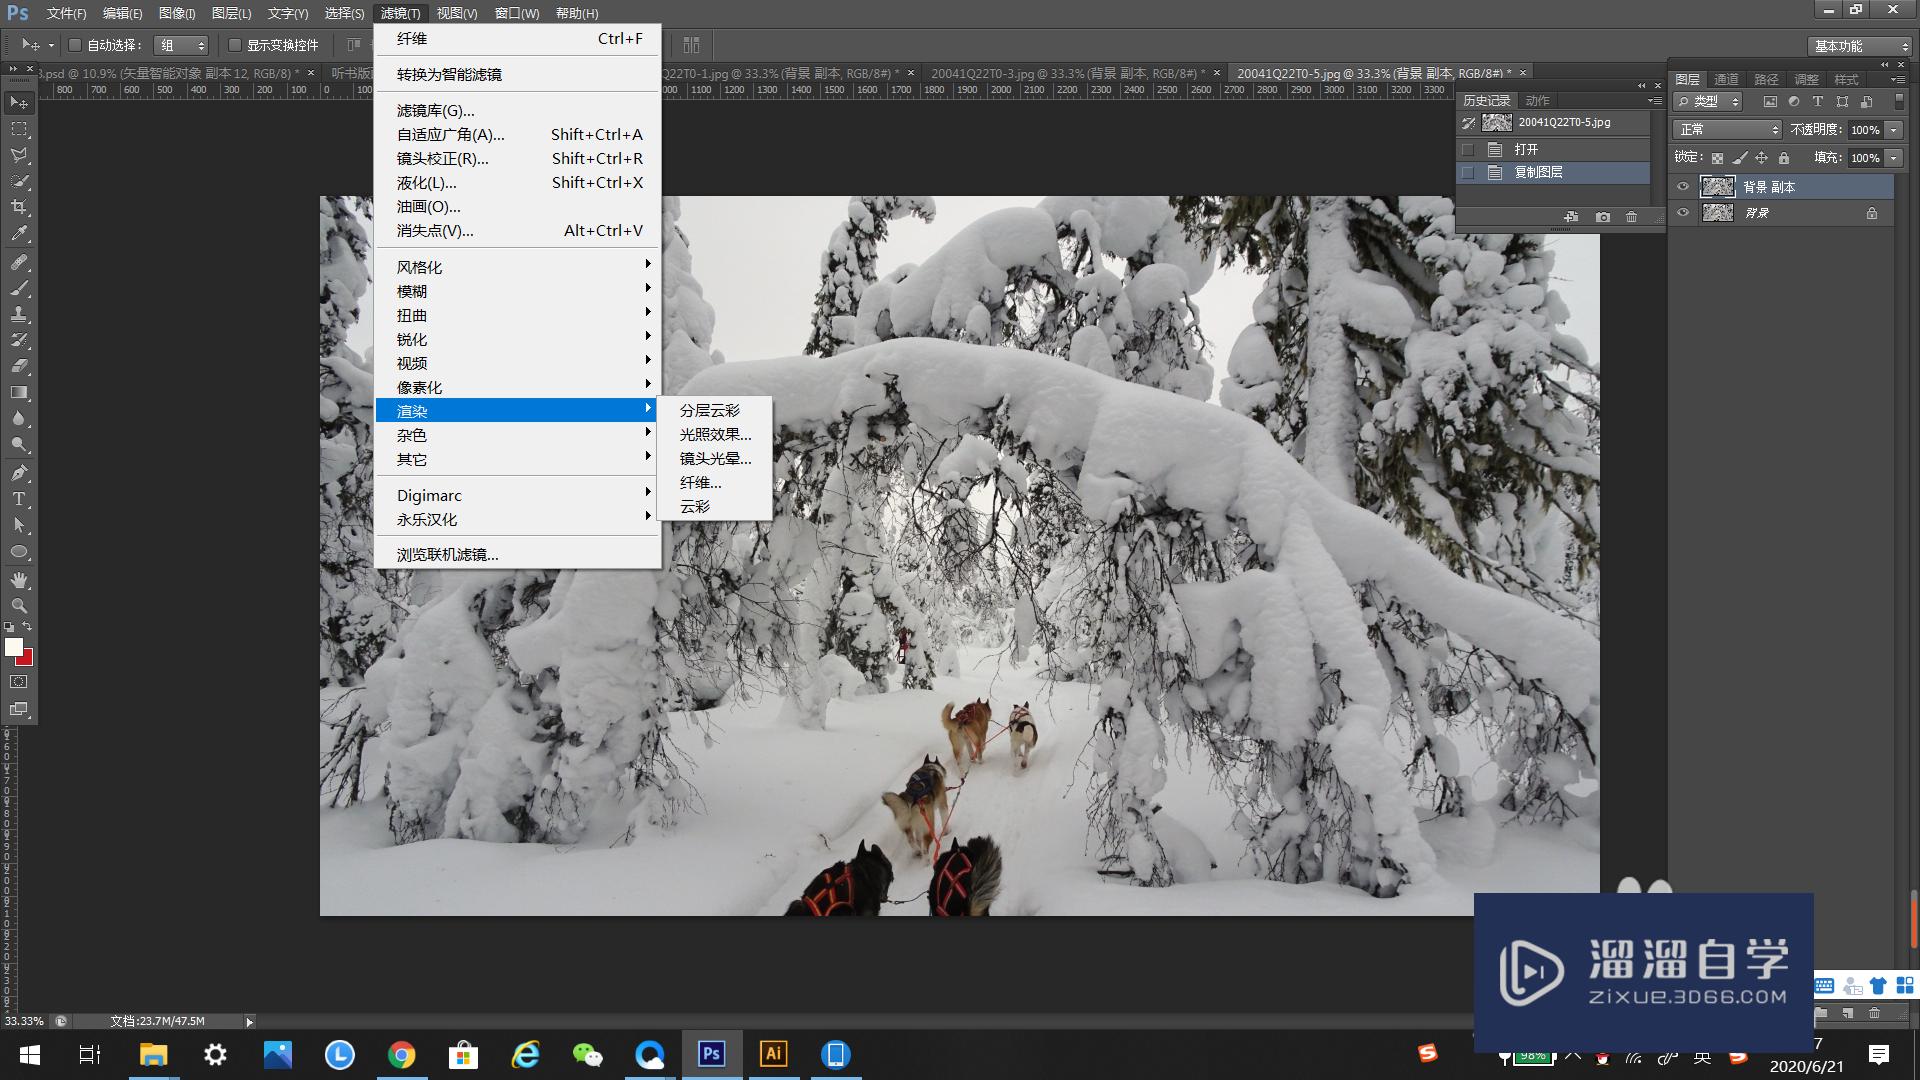The image size is (1920, 1080).
Task: Select the Zoom magnifier tool
Action: (18, 606)
